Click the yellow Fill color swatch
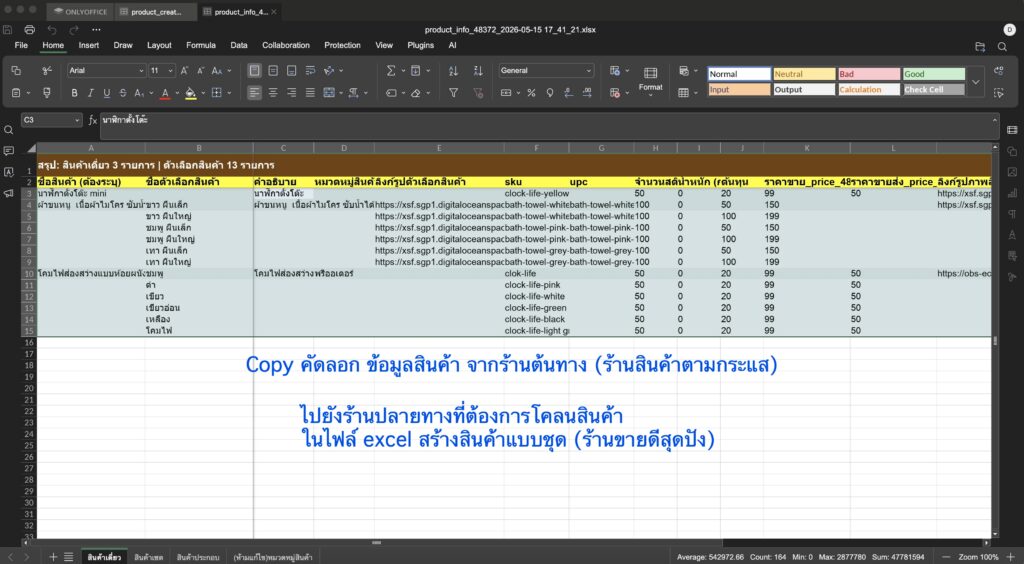This screenshot has width=1024, height=564. pos(191,93)
